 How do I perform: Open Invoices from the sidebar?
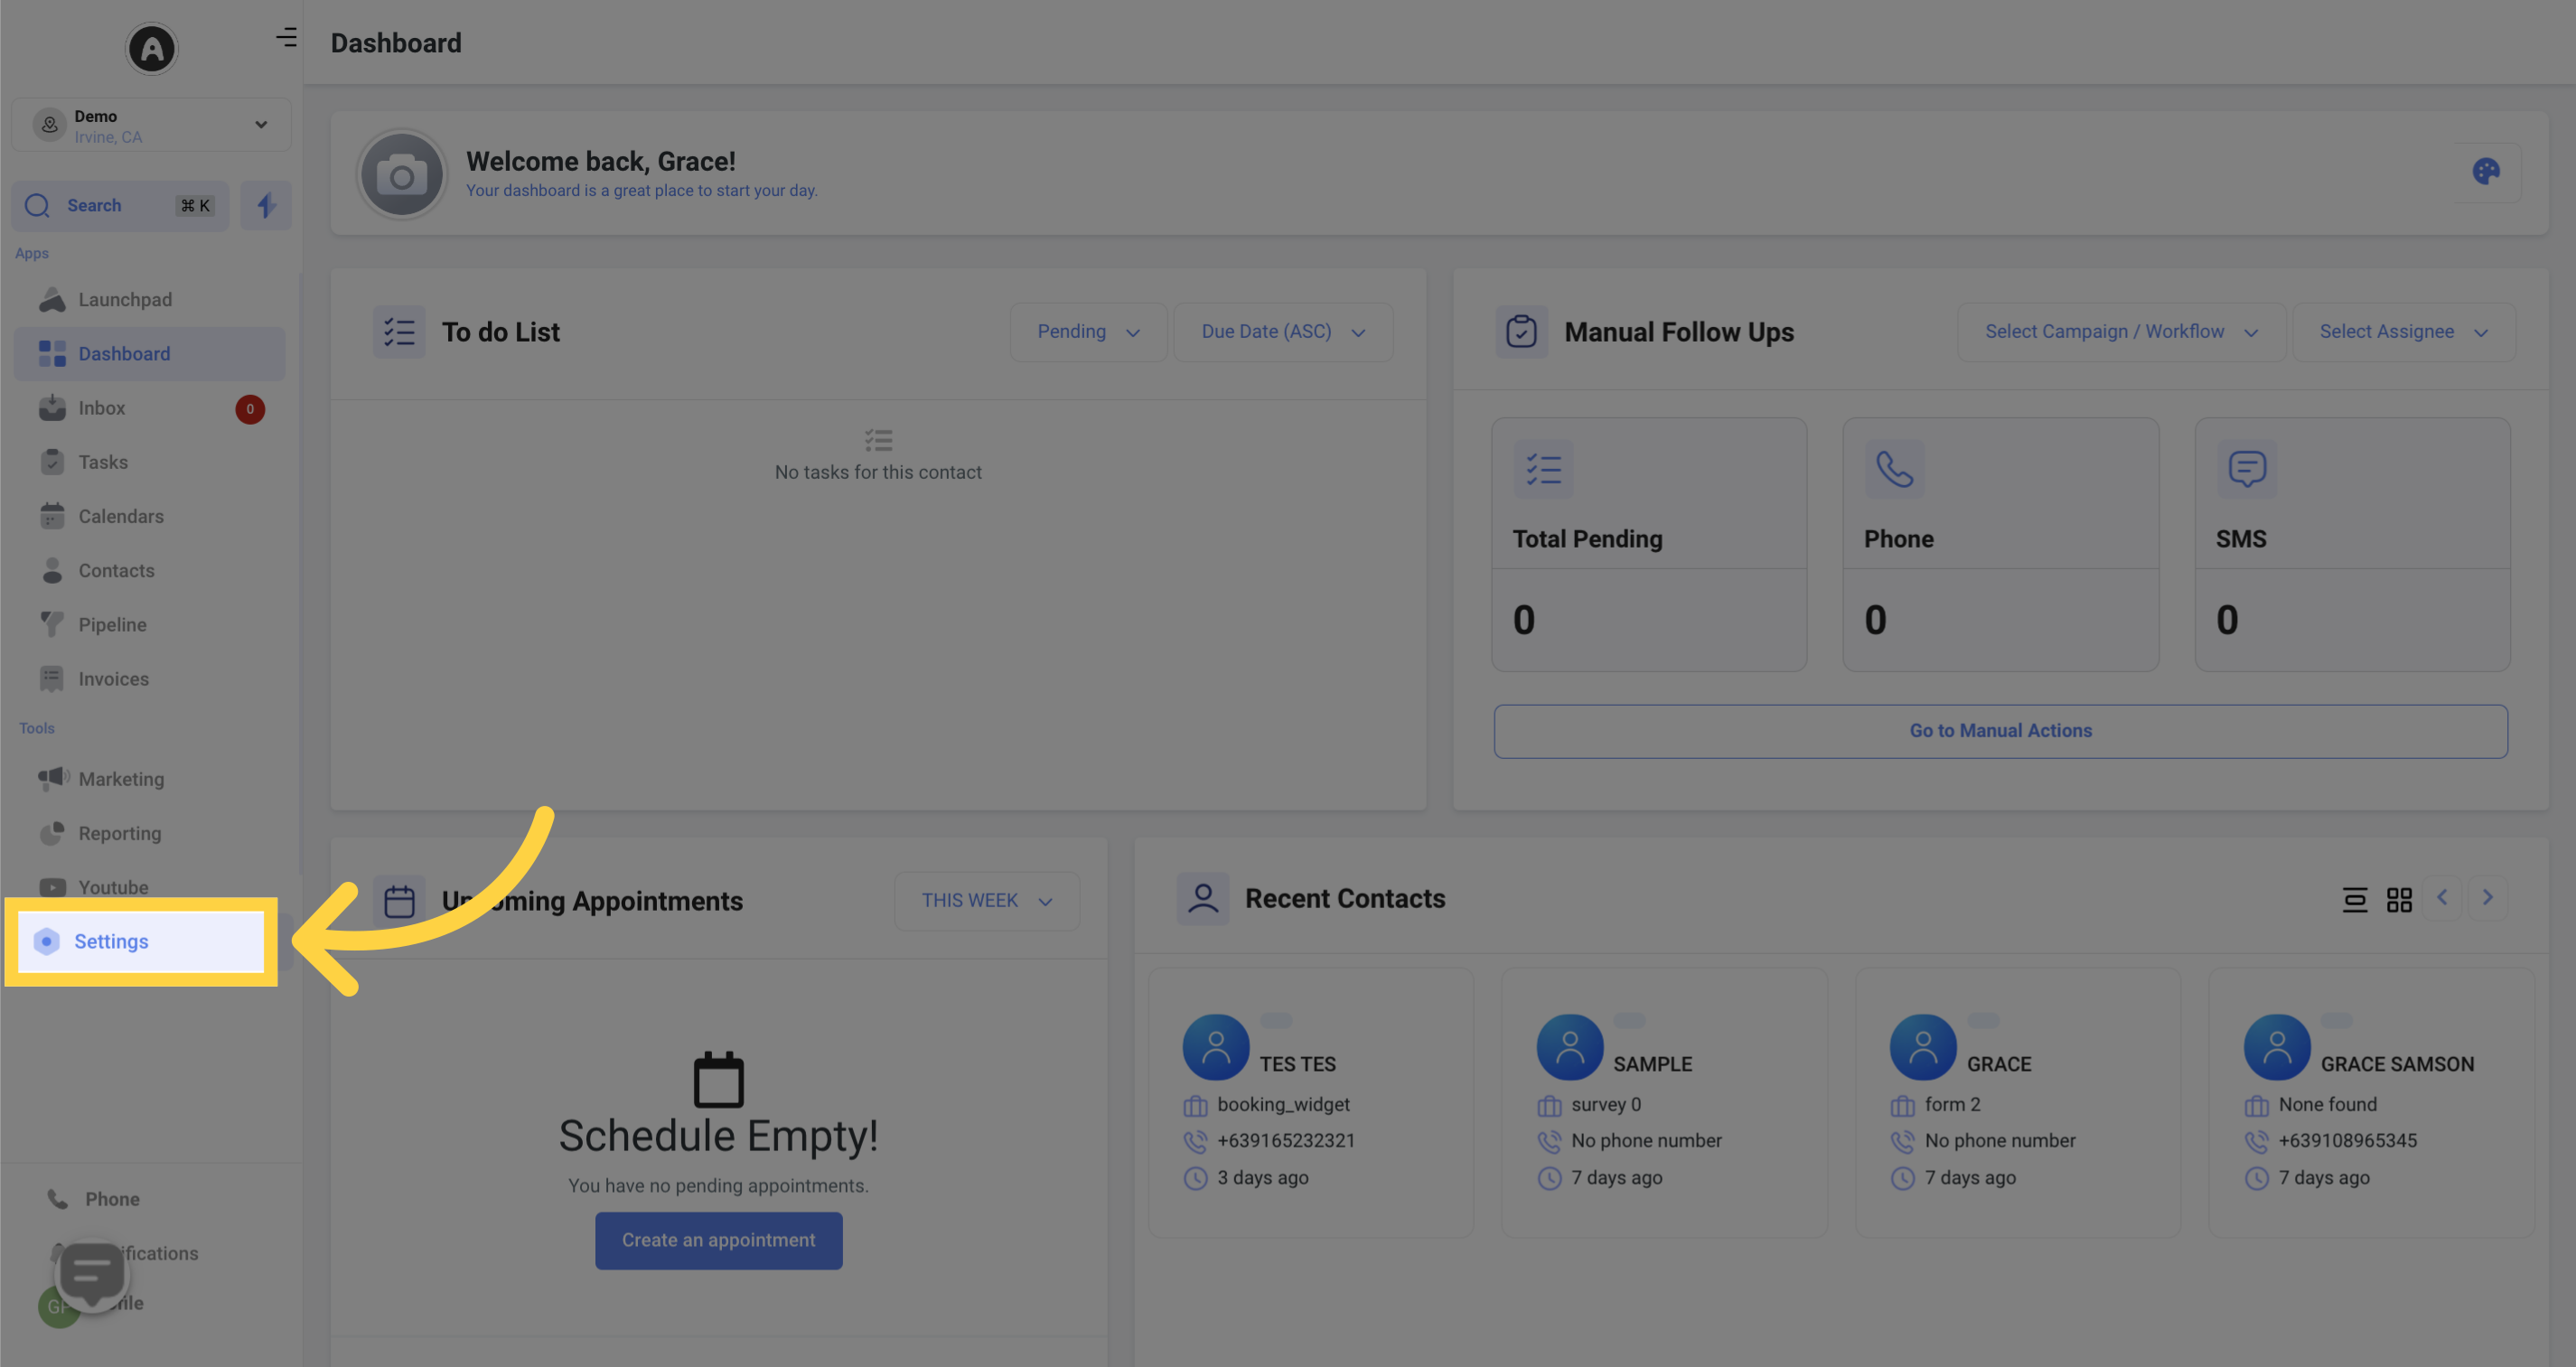(x=150, y=678)
